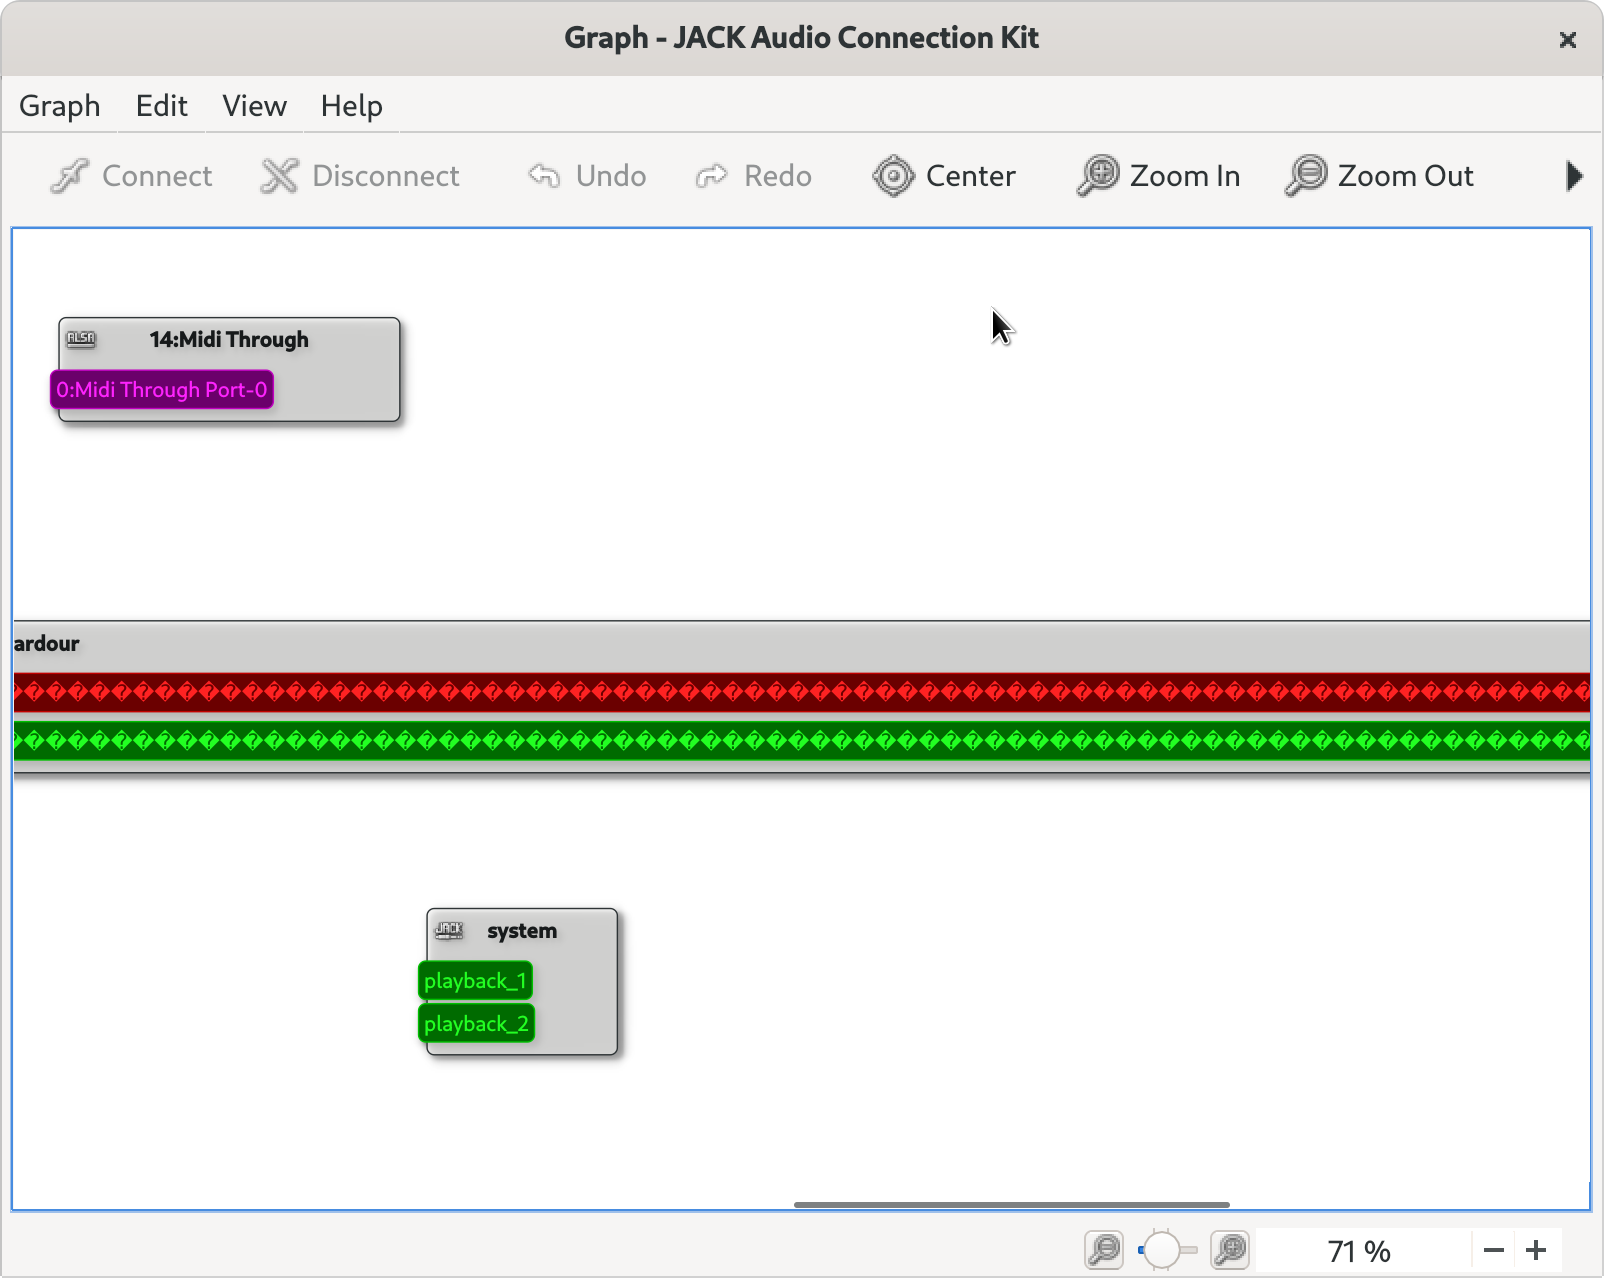The height and width of the screenshot is (1278, 1604).
Task: Open the Help menu
Action: click(x=352, y=106)
